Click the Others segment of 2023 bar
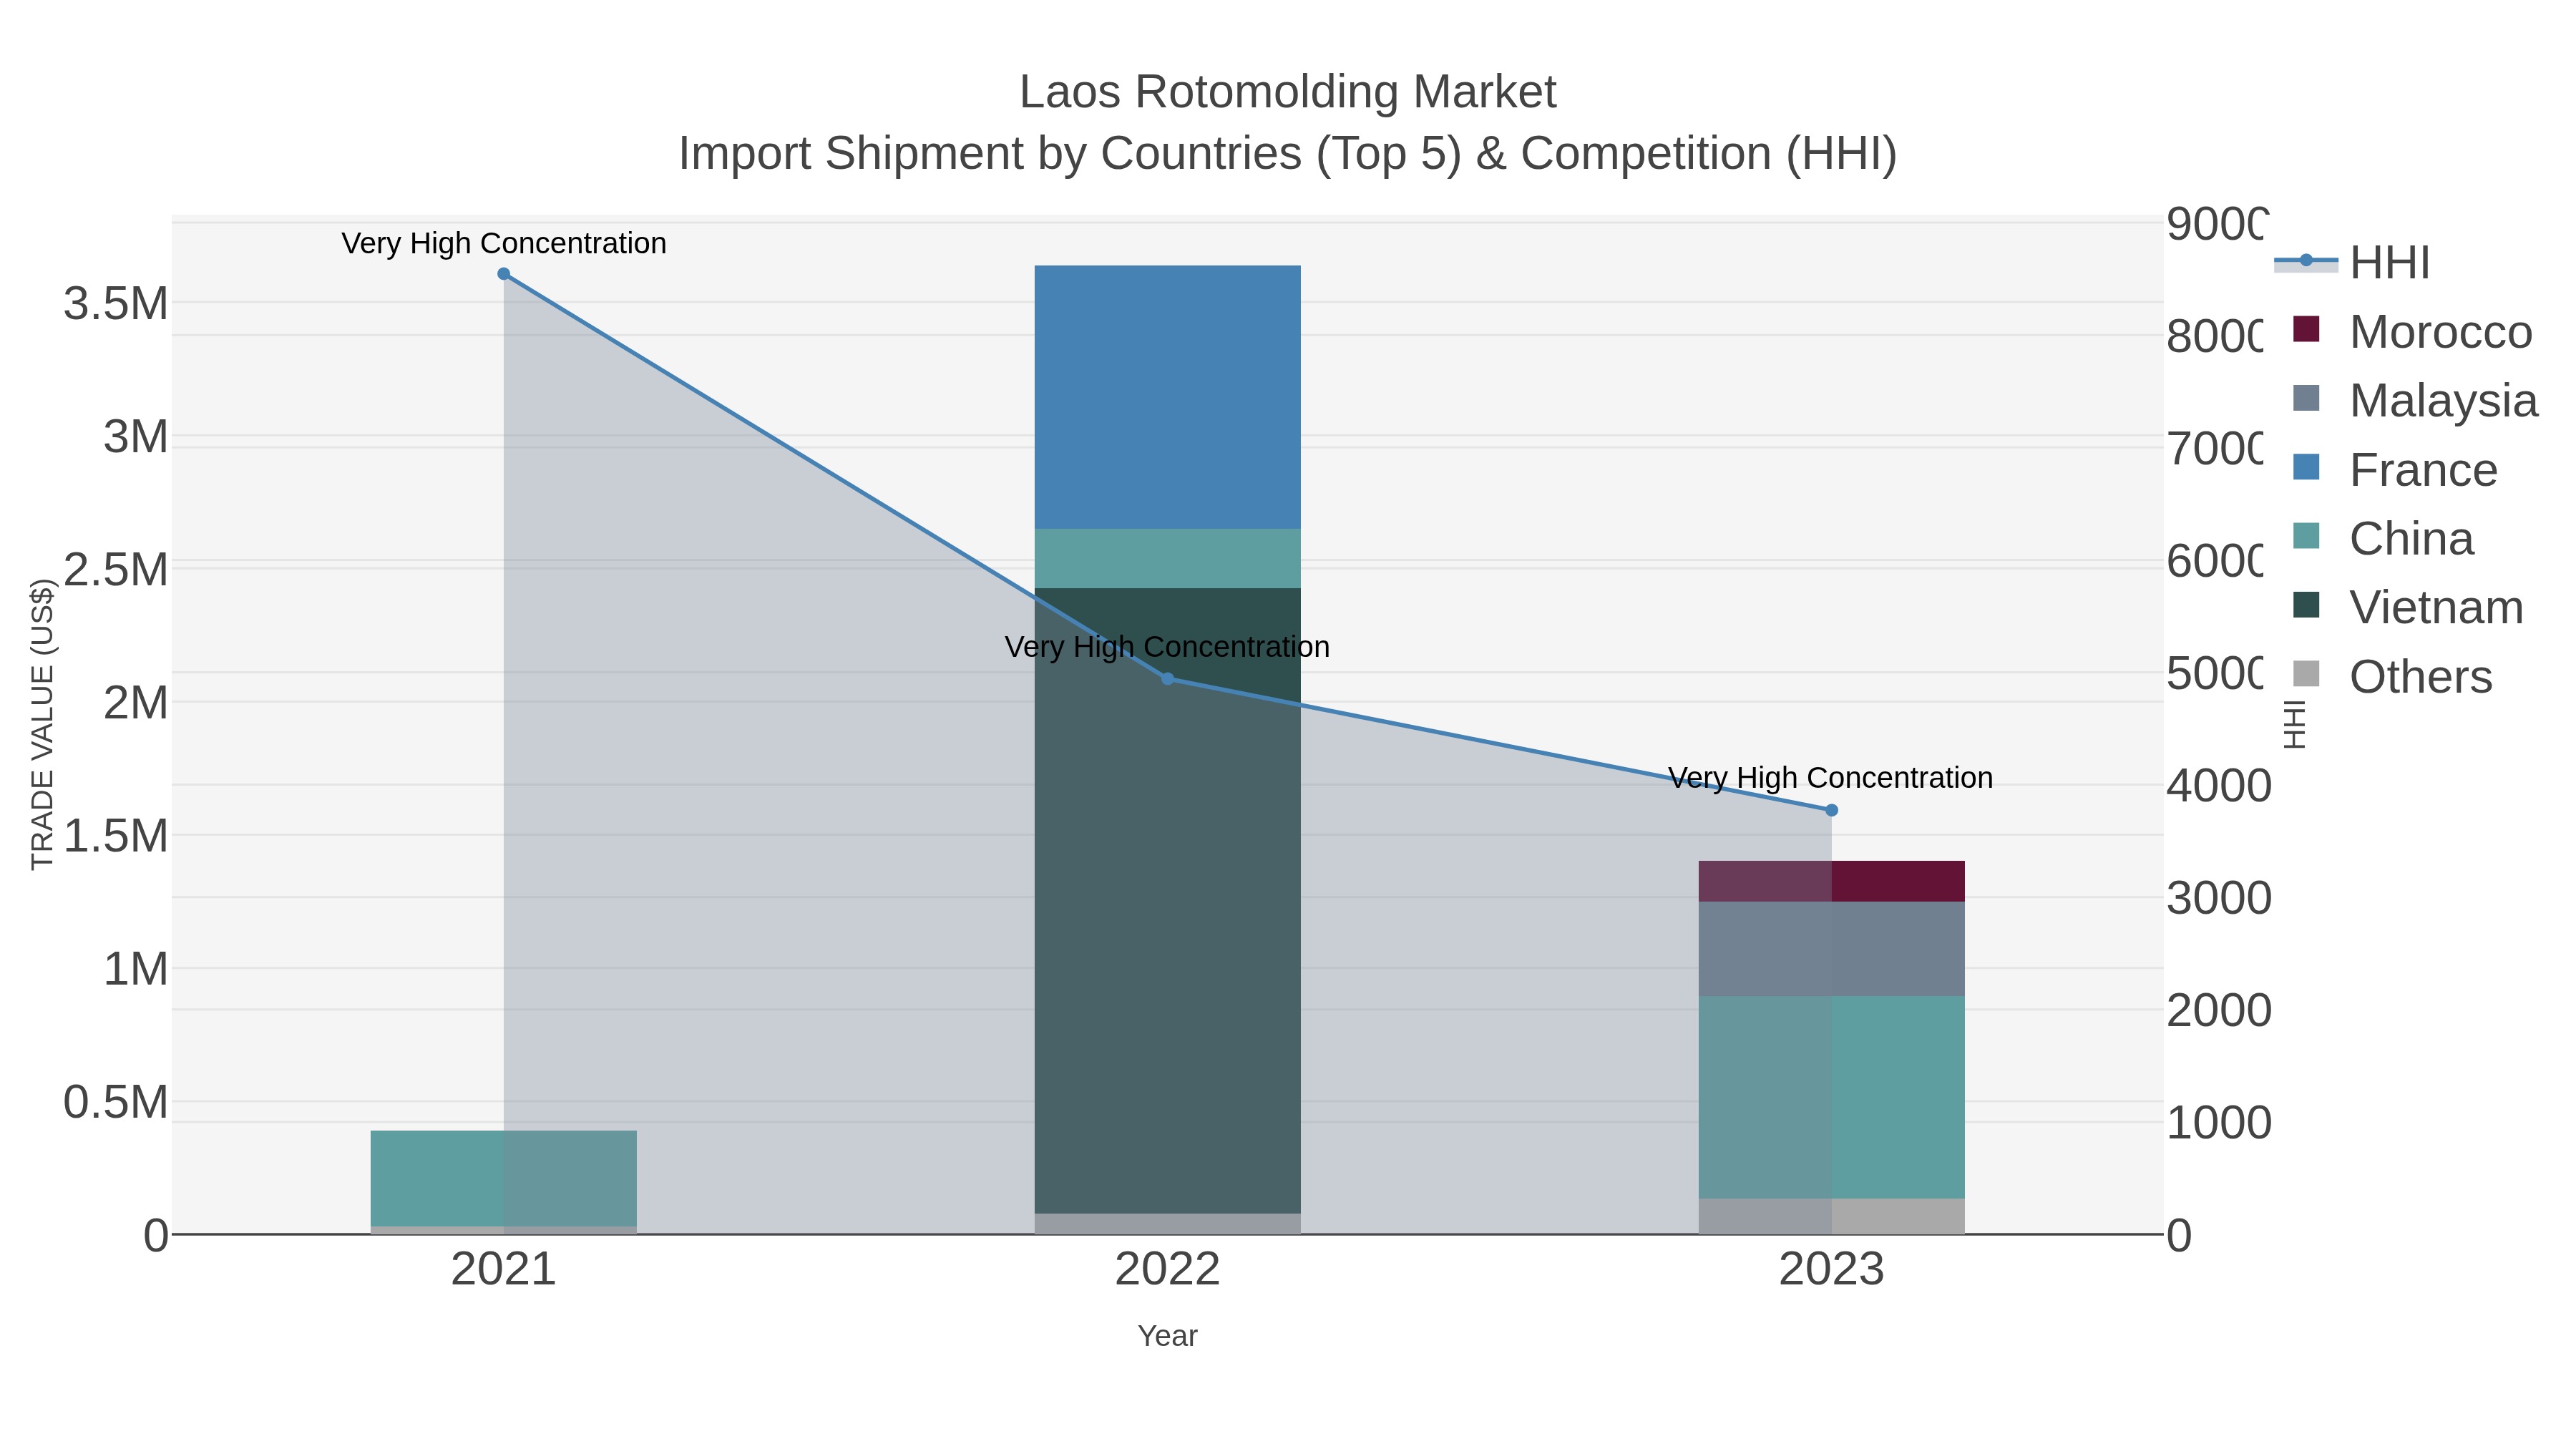Viewport: 2576px width, 1449px height. pos(1831,1217)
